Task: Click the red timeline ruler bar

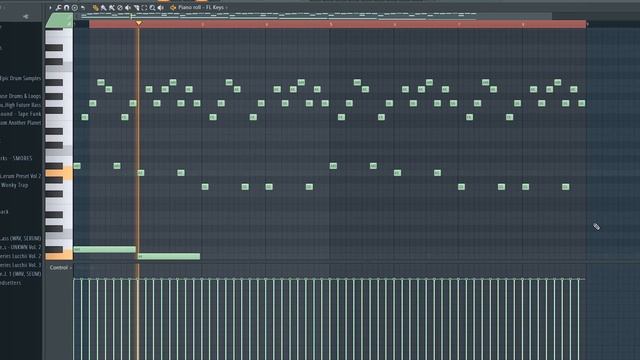Action: point(337,24)
